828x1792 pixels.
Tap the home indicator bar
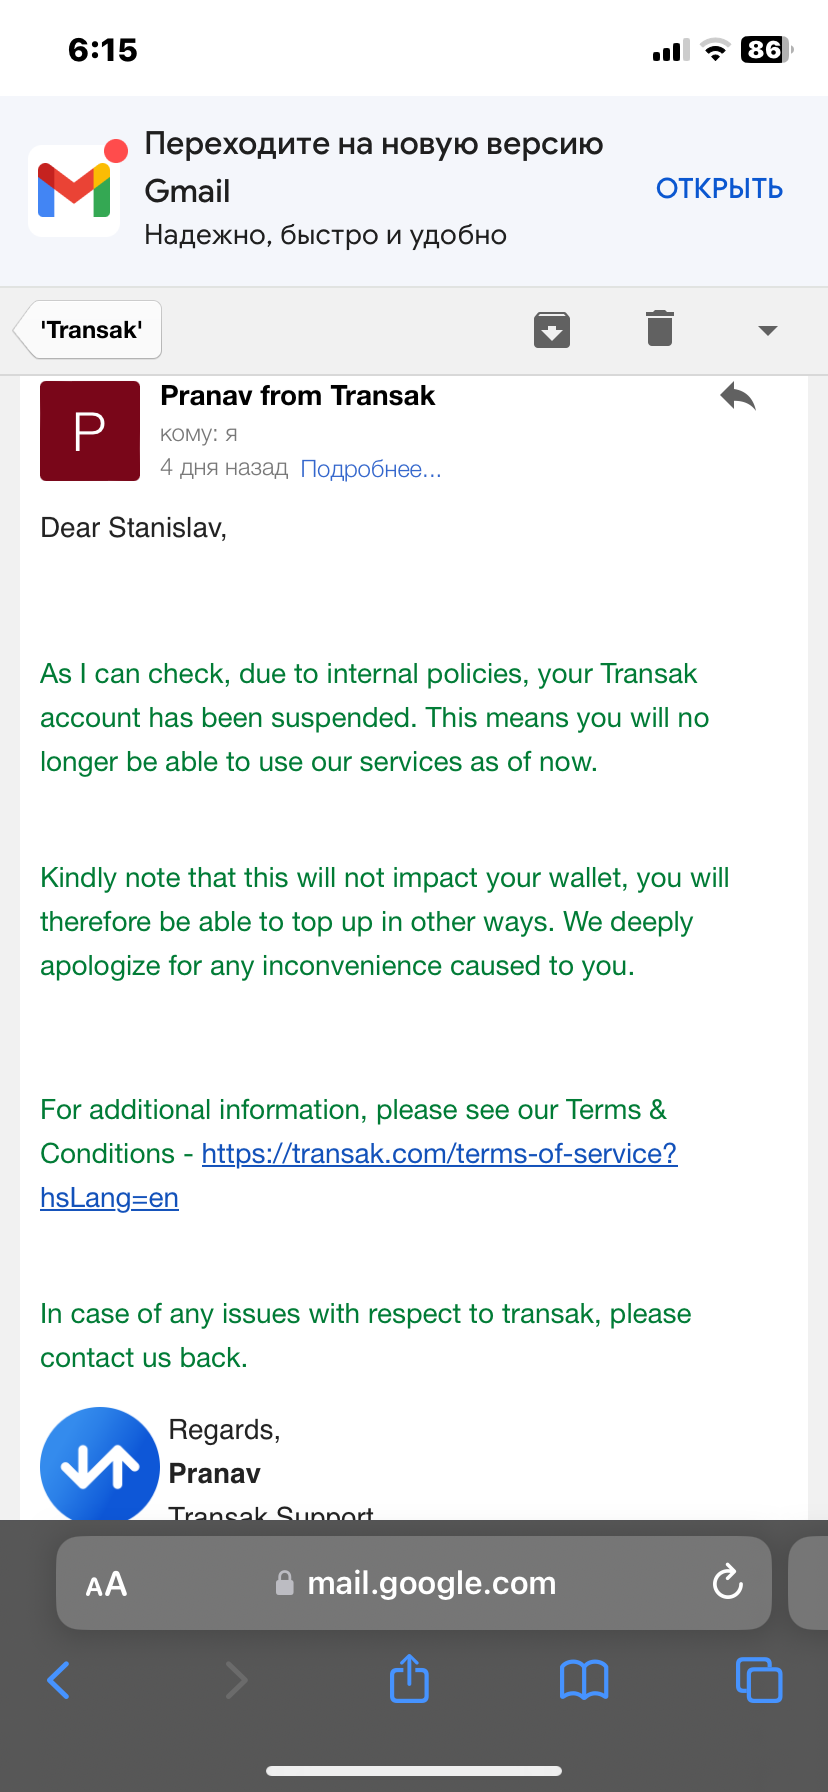[414, 1771]
